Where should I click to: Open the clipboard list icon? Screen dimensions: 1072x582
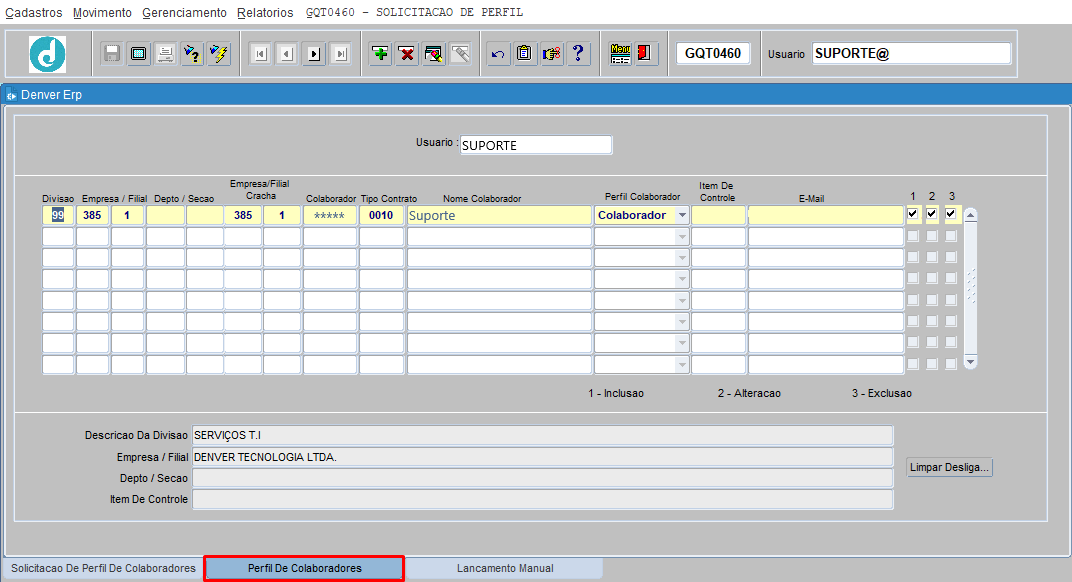tap(524, 53)
